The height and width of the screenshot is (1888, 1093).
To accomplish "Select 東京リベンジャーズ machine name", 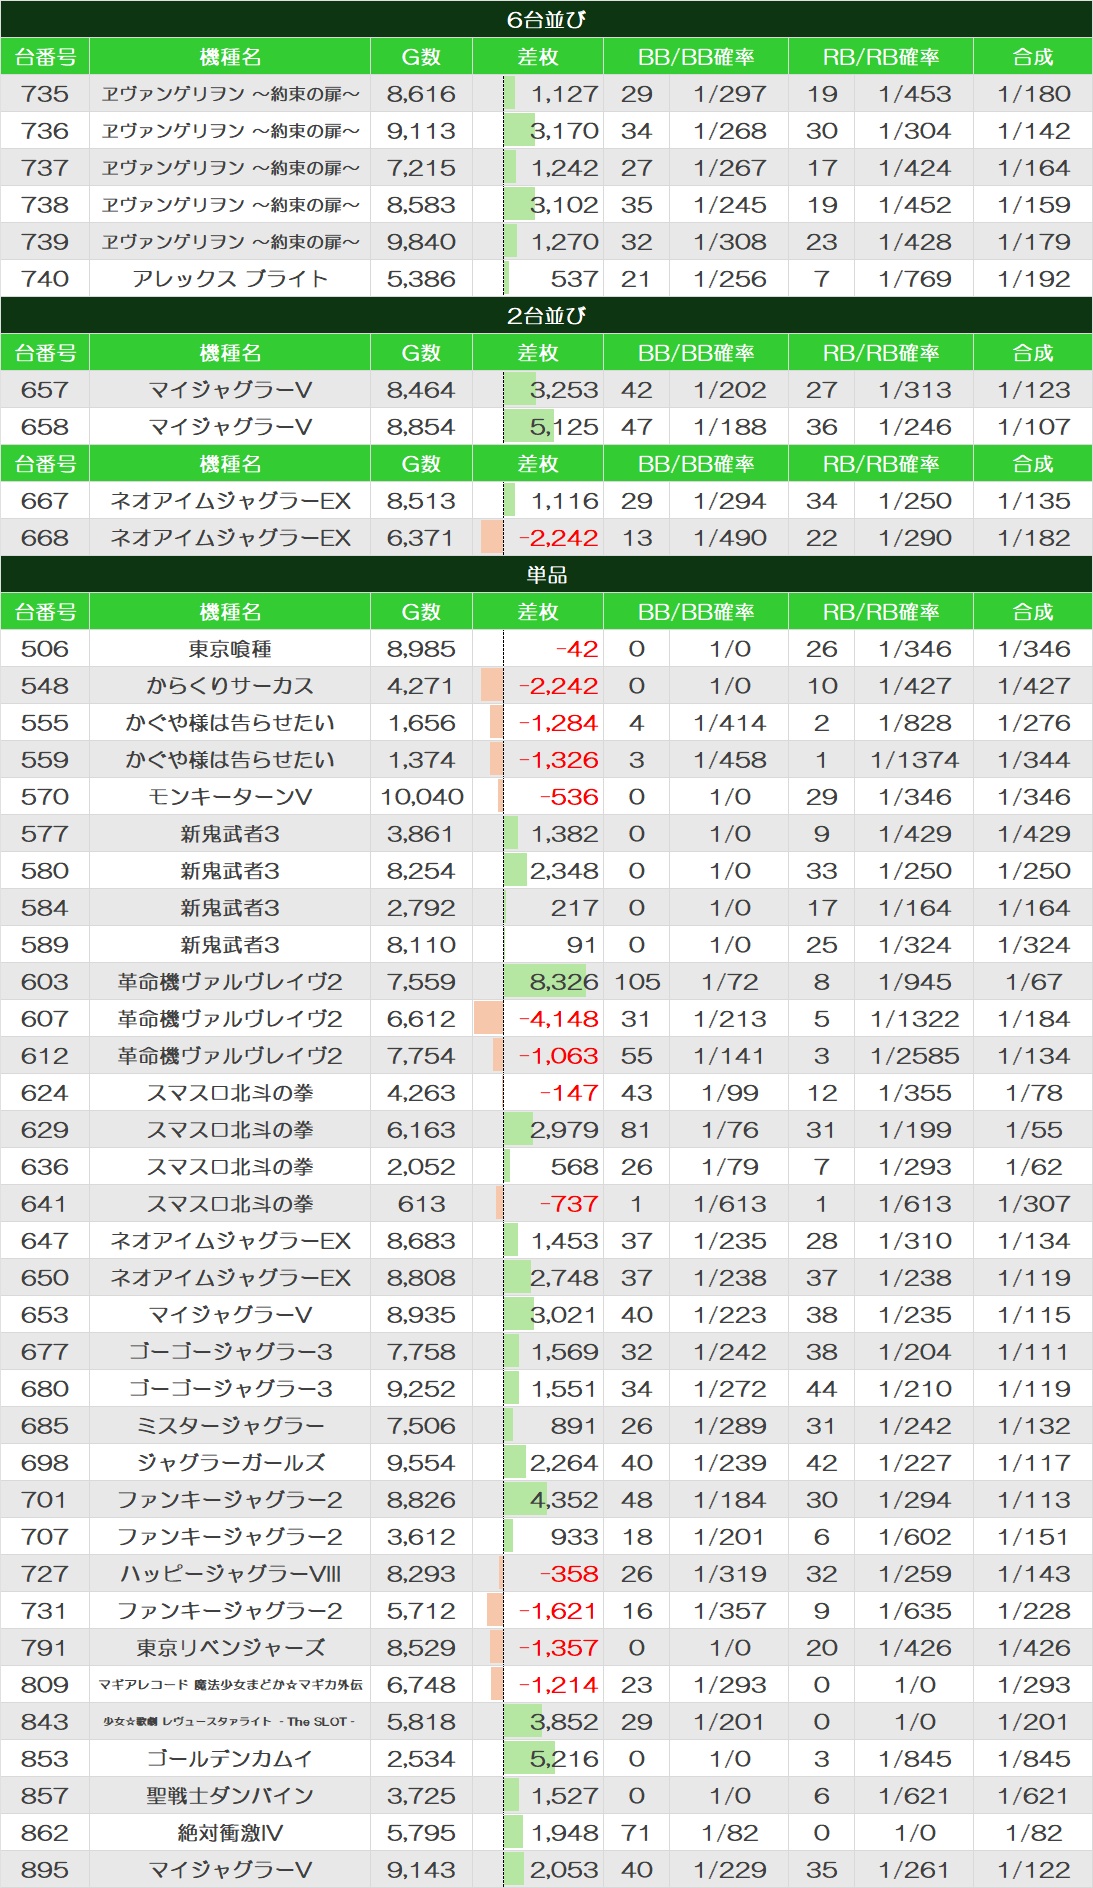I will pyautogui.click(x=230, y=1648).
